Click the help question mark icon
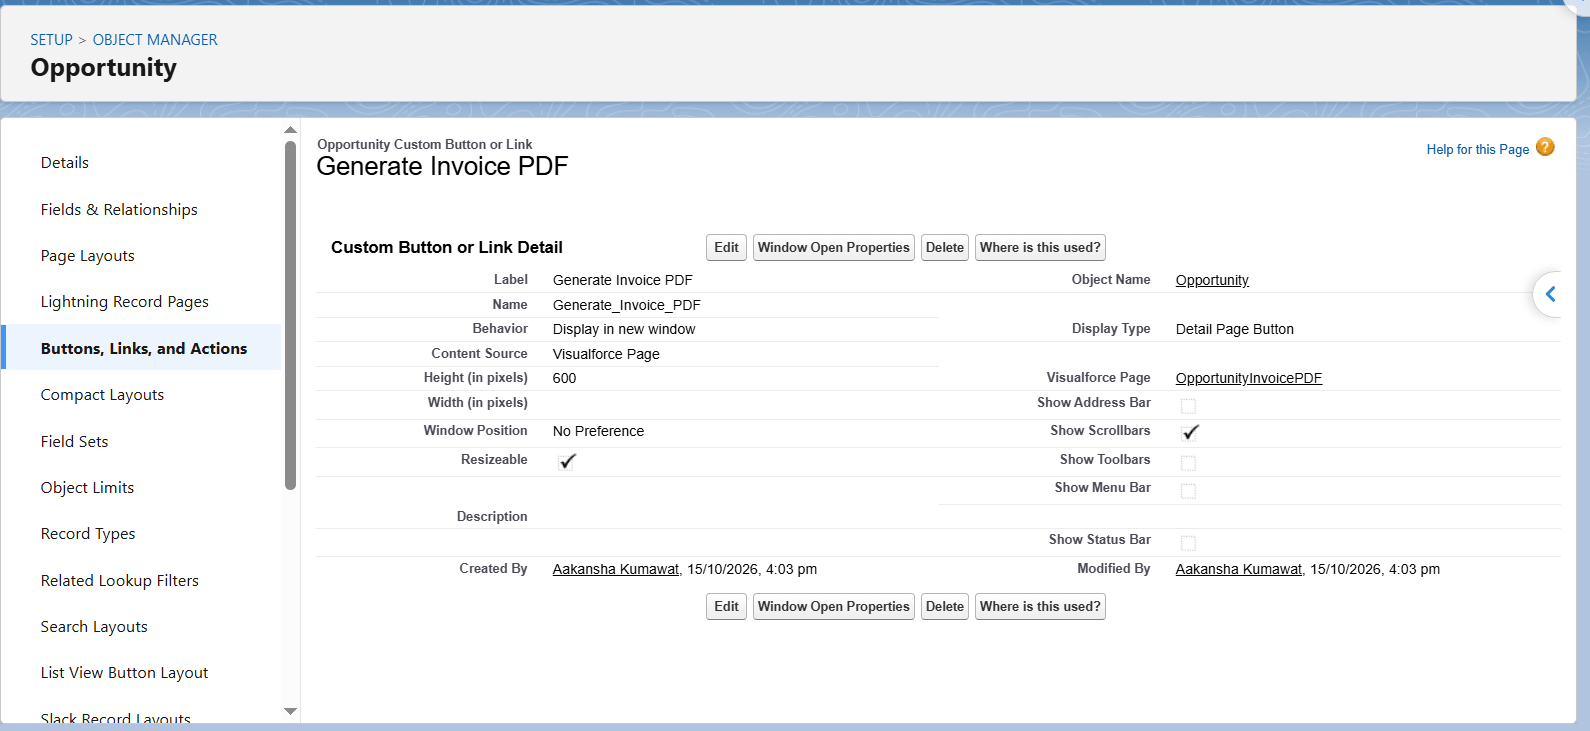Viewport: 1590px width, 731px height. (x=1545, y=147)
